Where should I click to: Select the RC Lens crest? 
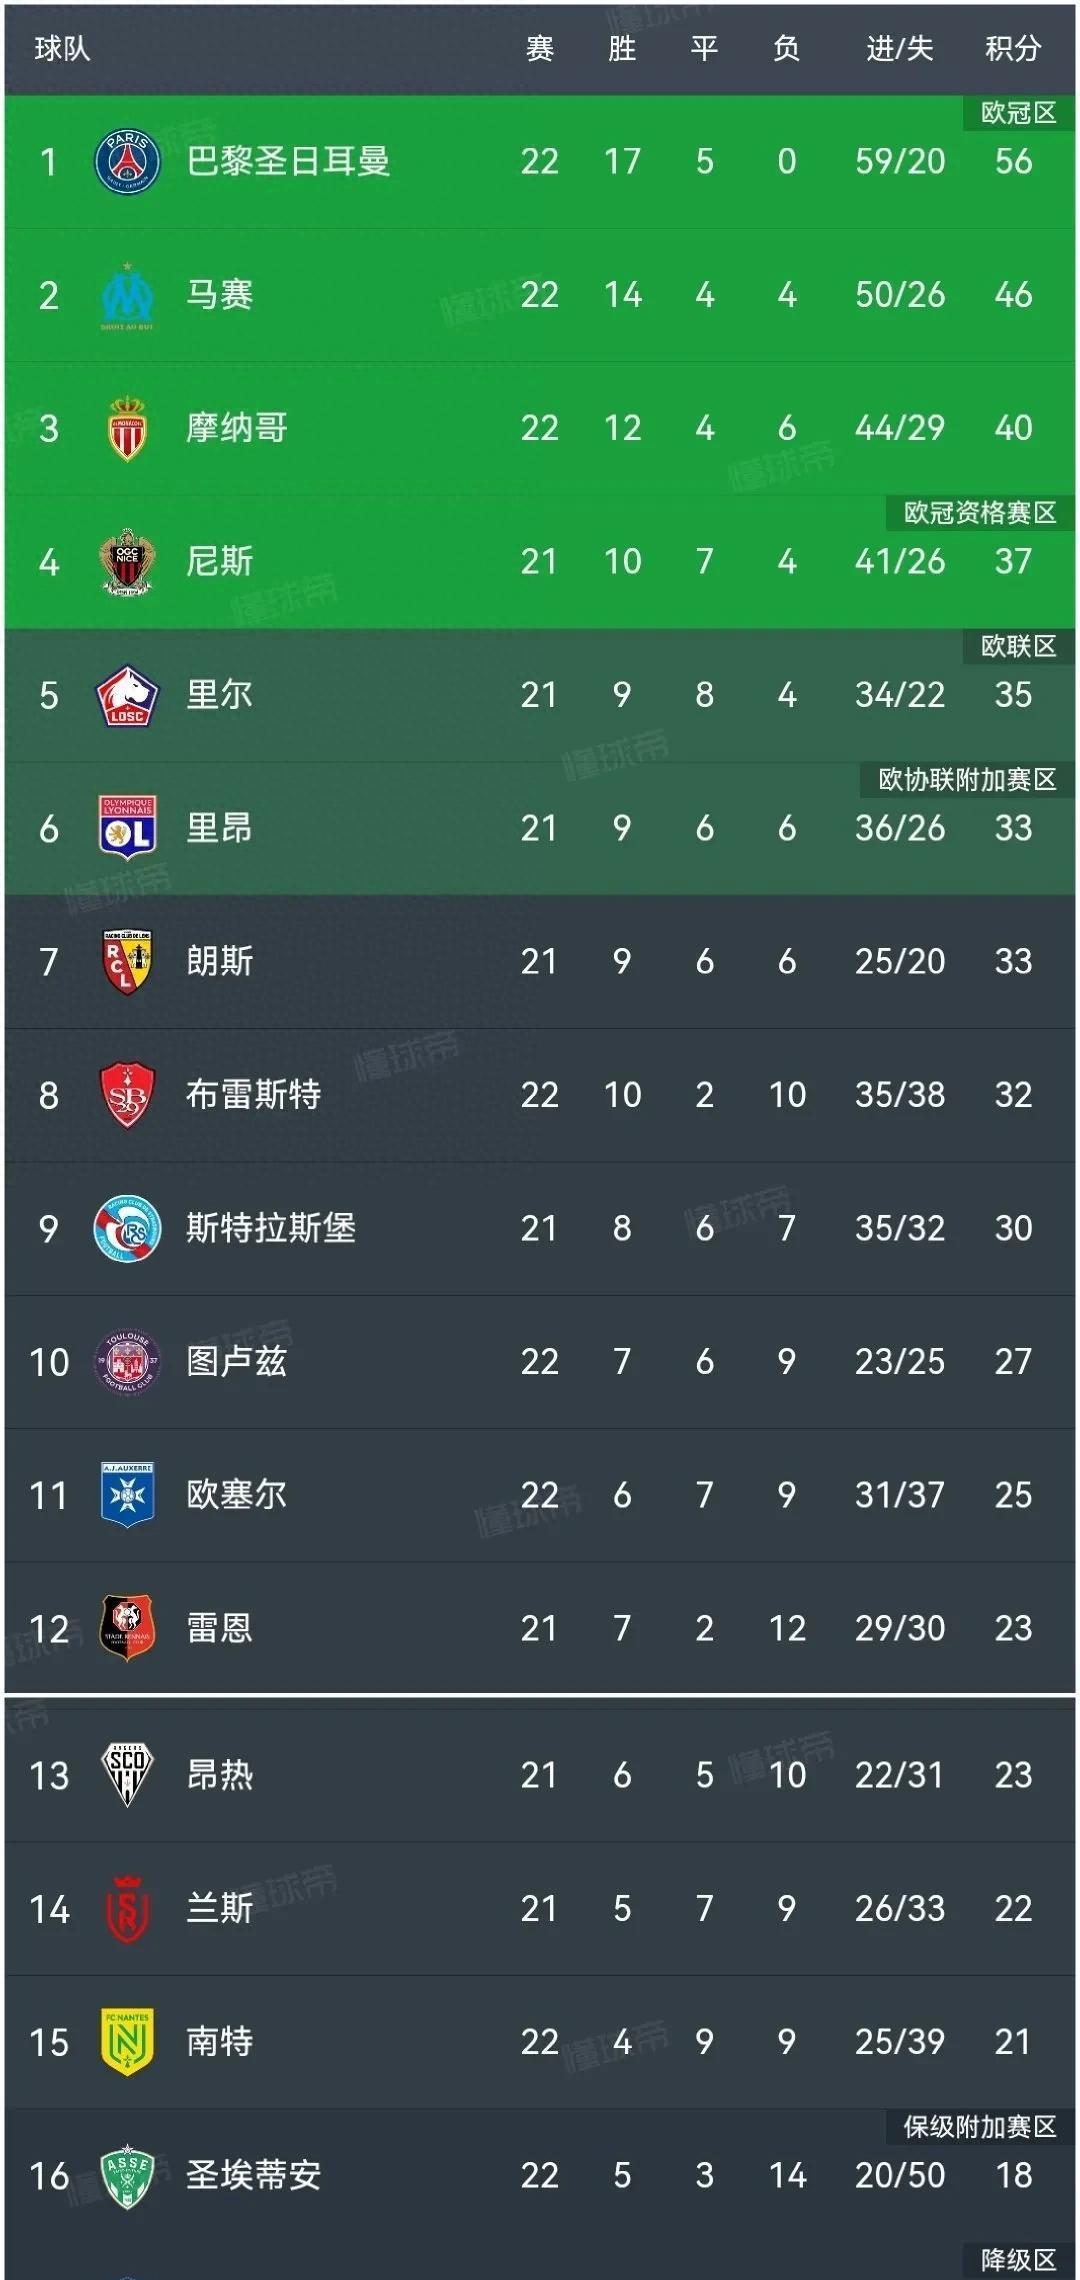click(127, 961)
